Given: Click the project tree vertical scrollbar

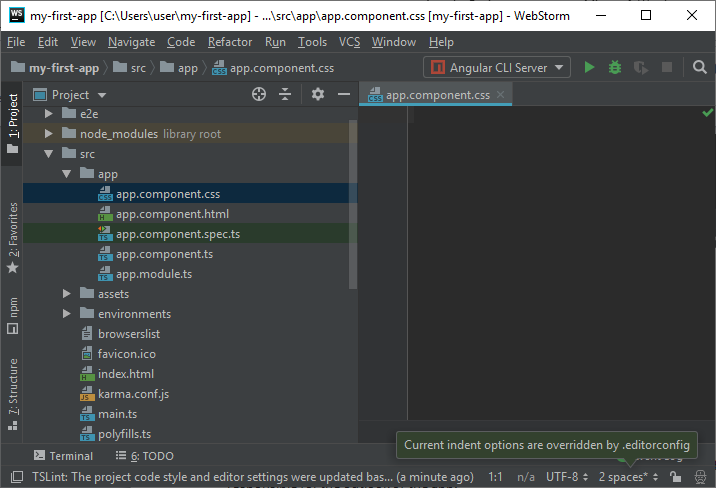Looking at the screenshot, I should [353, 204].
